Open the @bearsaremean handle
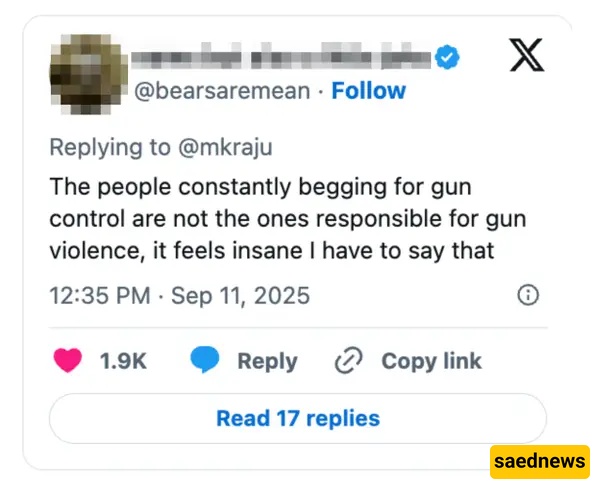This screenshot has height=489, width=600. tap(222, 91)
